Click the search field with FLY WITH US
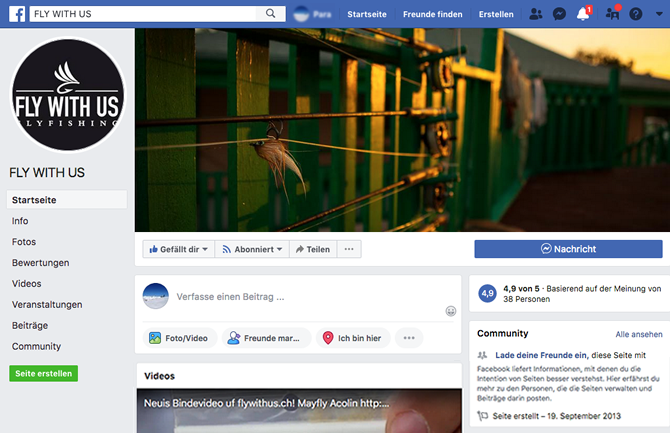 pos(143,14)
